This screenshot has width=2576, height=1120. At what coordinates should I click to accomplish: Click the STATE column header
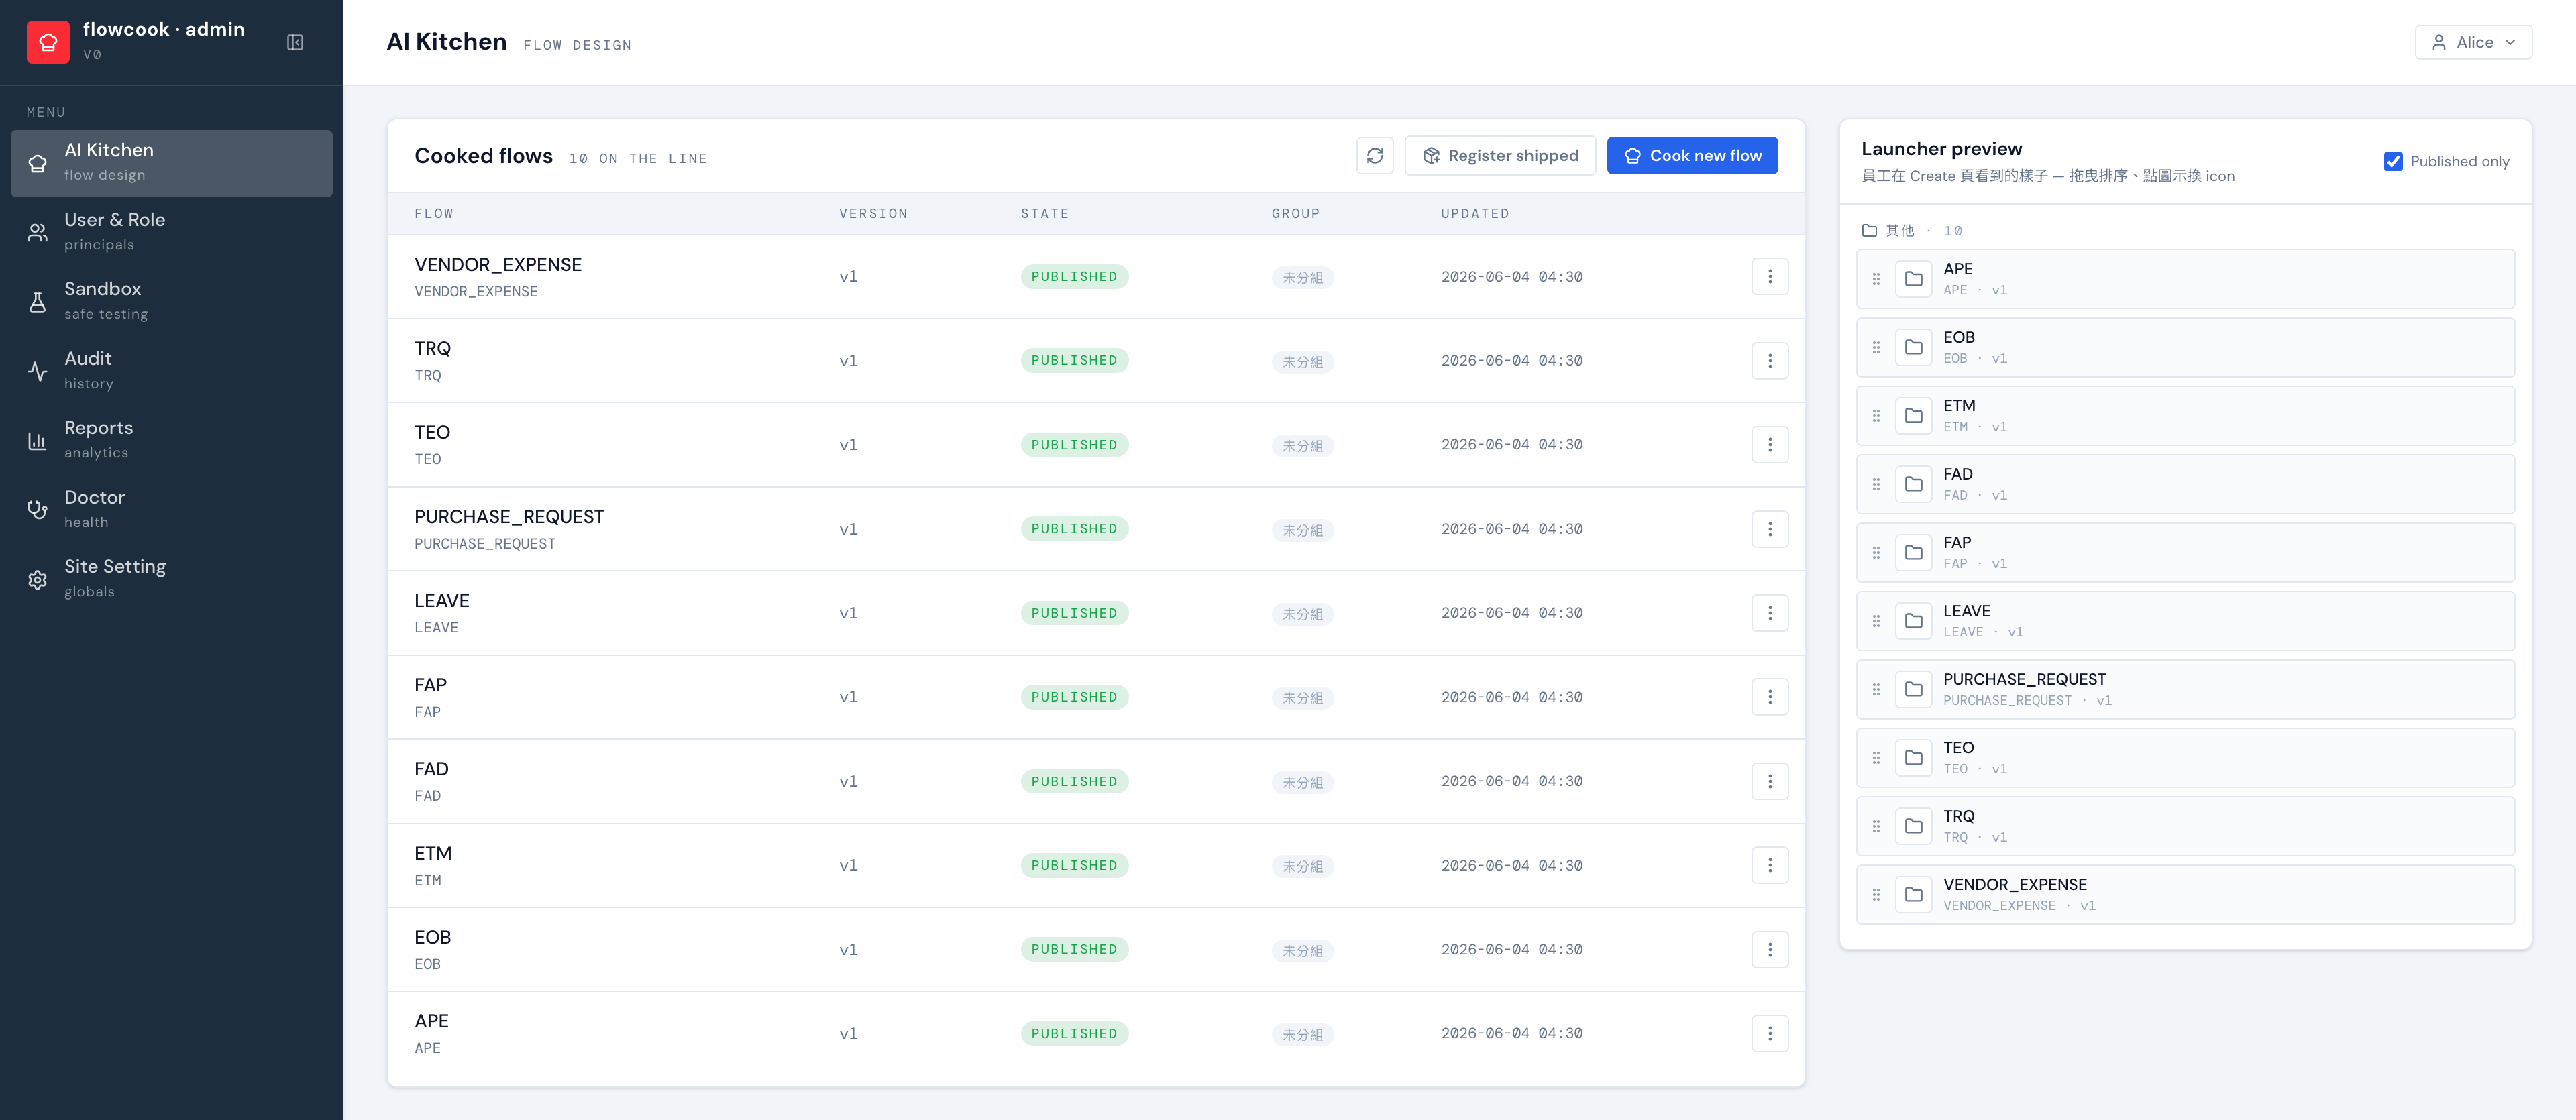pyautogui.click(x=1045, y=214)
